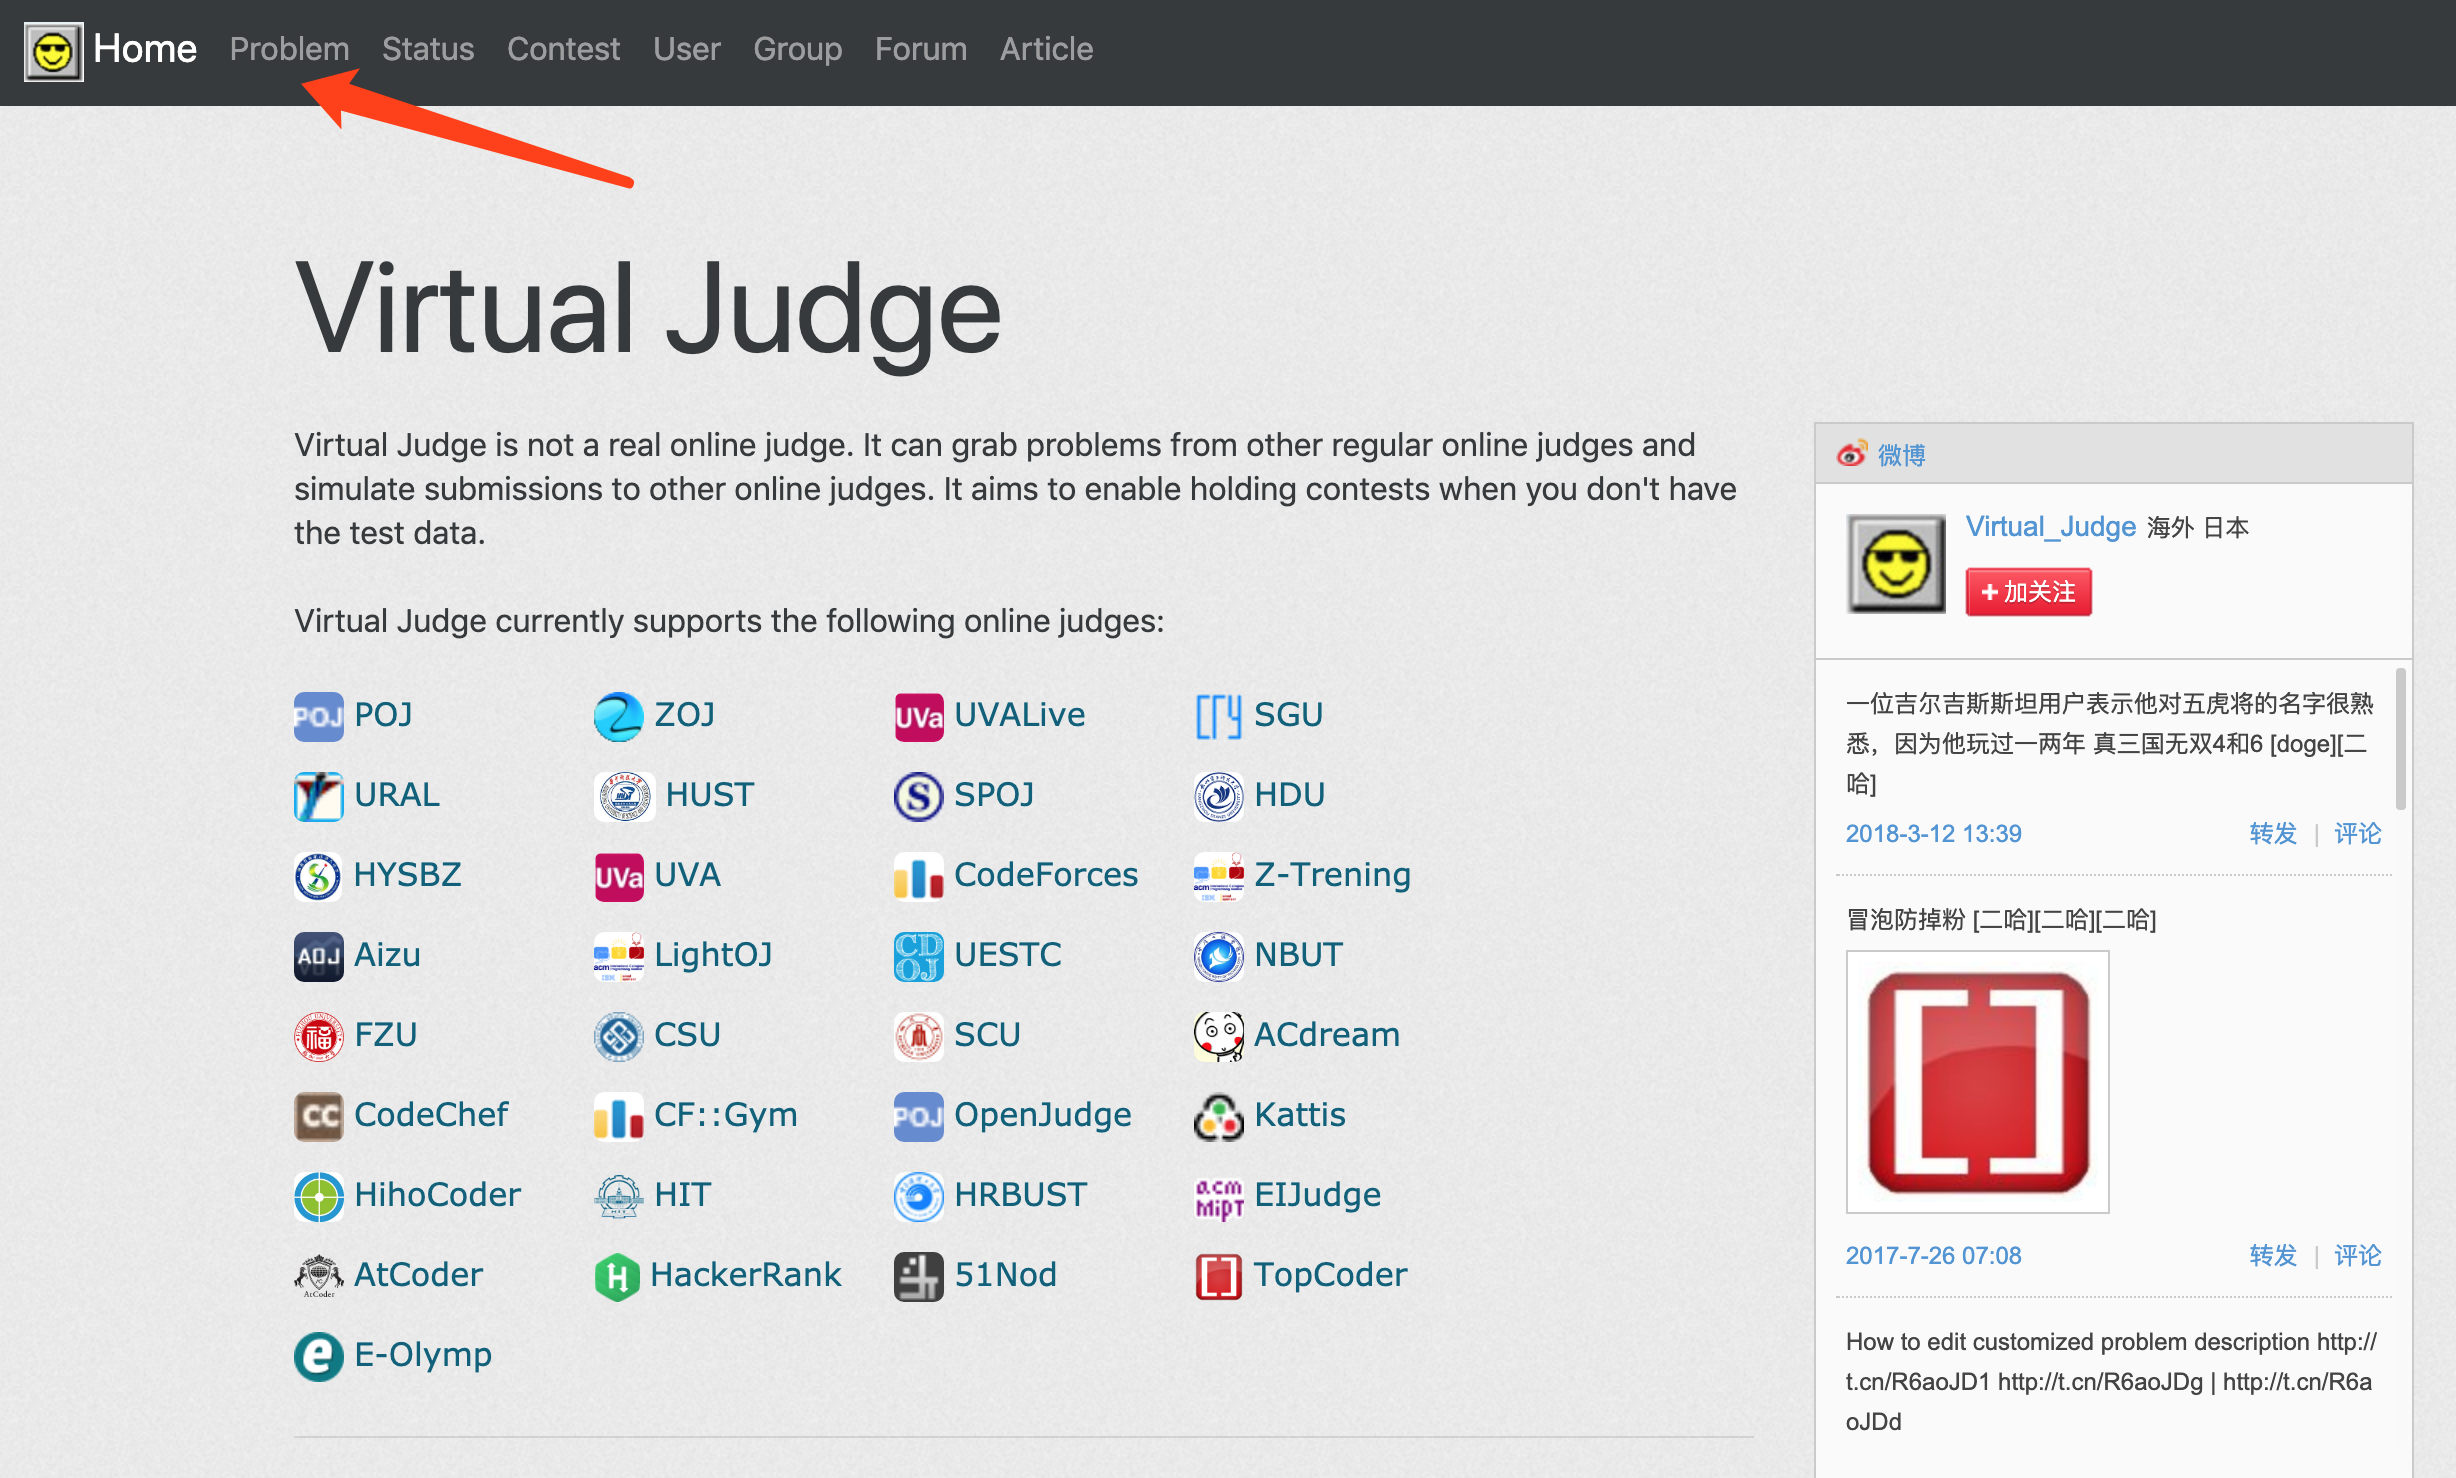Open the red TopCoder image in Weibo post

point(1977,1082)
